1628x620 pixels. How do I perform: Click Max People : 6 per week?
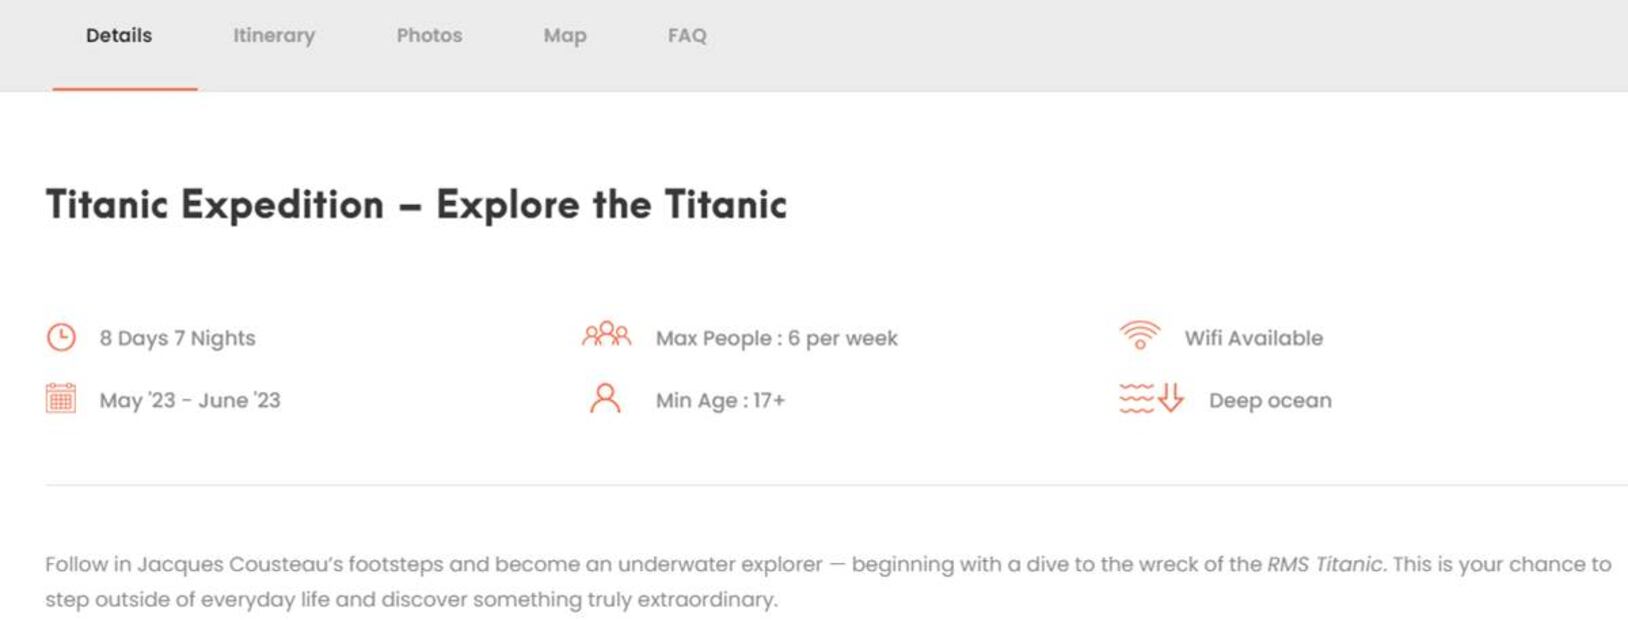[777, 338]
